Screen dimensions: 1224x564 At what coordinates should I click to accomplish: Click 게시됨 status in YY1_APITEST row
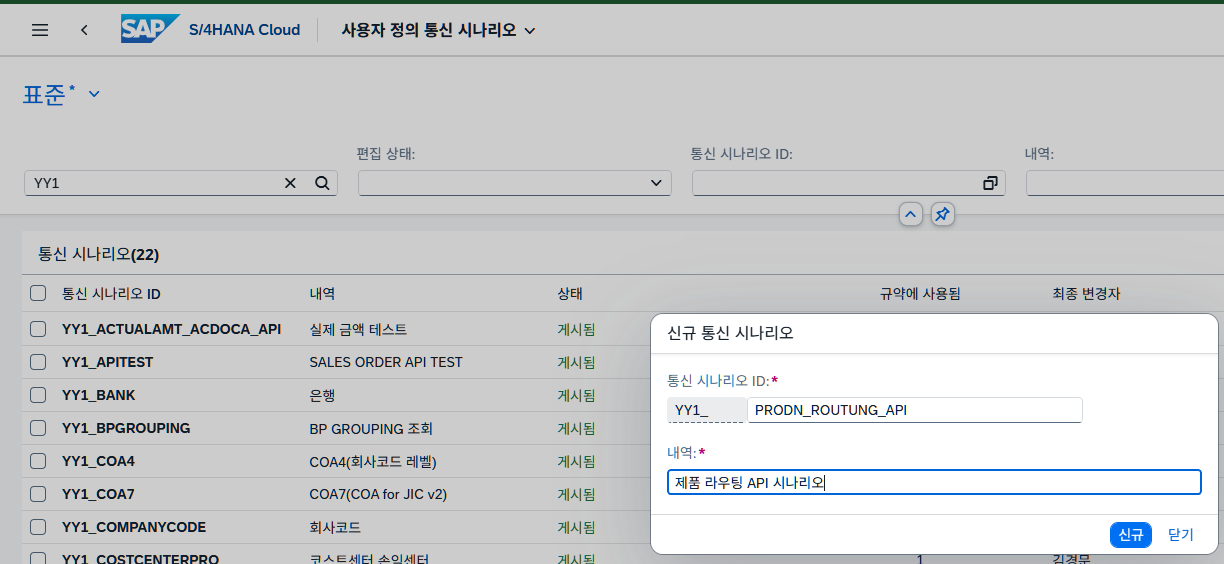coord(576,361)
